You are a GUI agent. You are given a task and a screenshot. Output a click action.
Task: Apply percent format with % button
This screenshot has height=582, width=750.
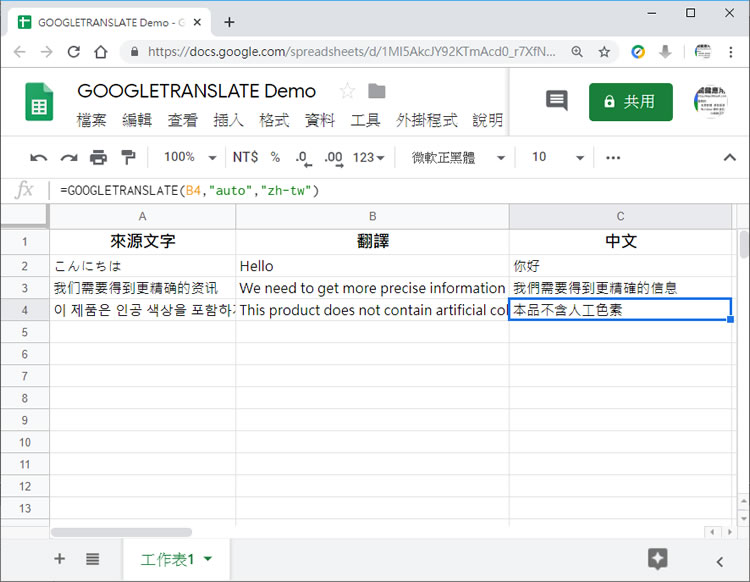click(x=275, y=157)
